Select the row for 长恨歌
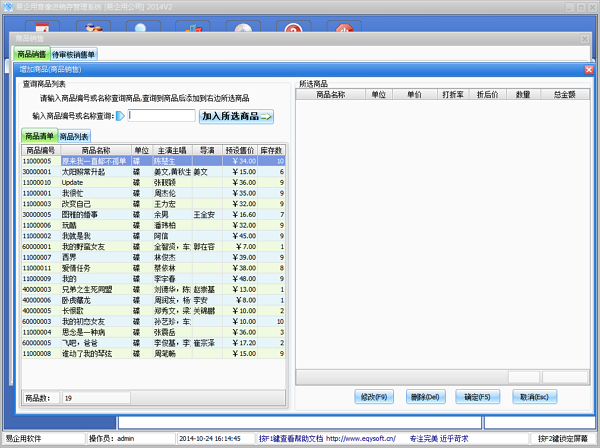Viewport: 600px width, 448px height. point(153,311)
